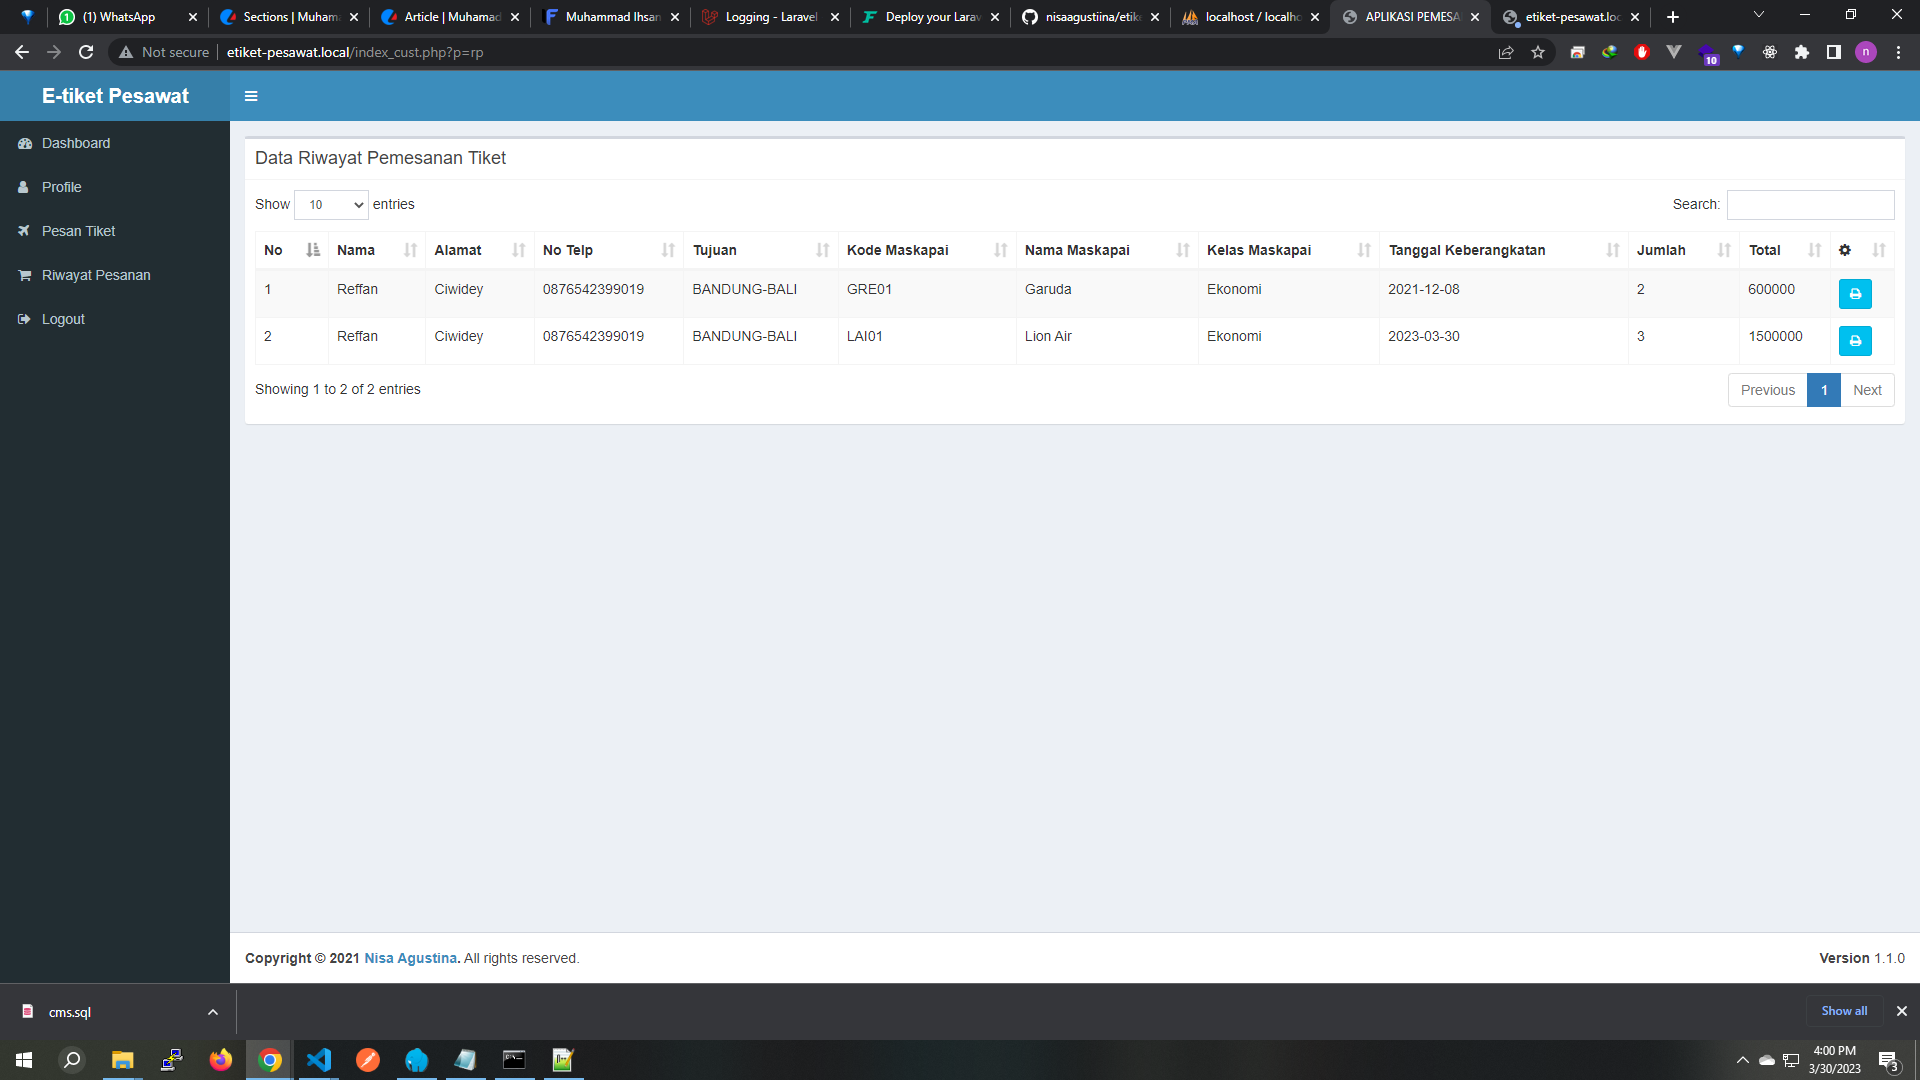Switch to the localhost phpMyAdmin tab

(1250, 17)
